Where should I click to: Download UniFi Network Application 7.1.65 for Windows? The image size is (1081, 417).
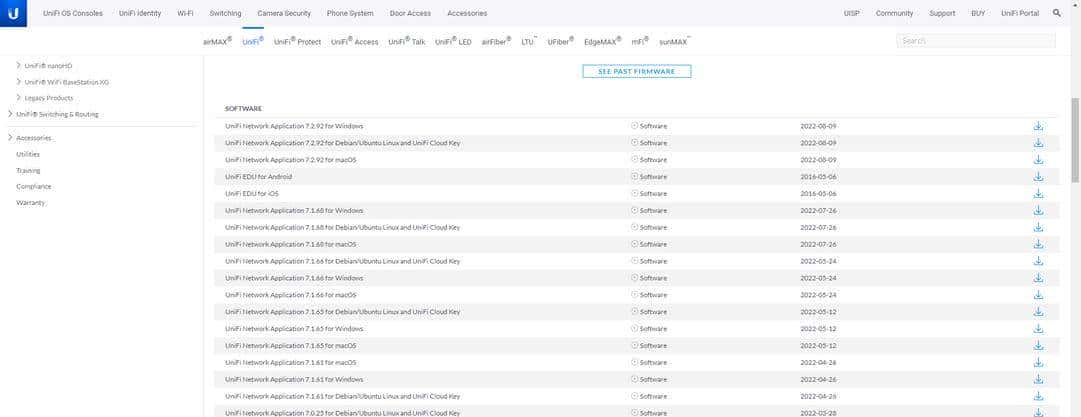(1038, 329)
